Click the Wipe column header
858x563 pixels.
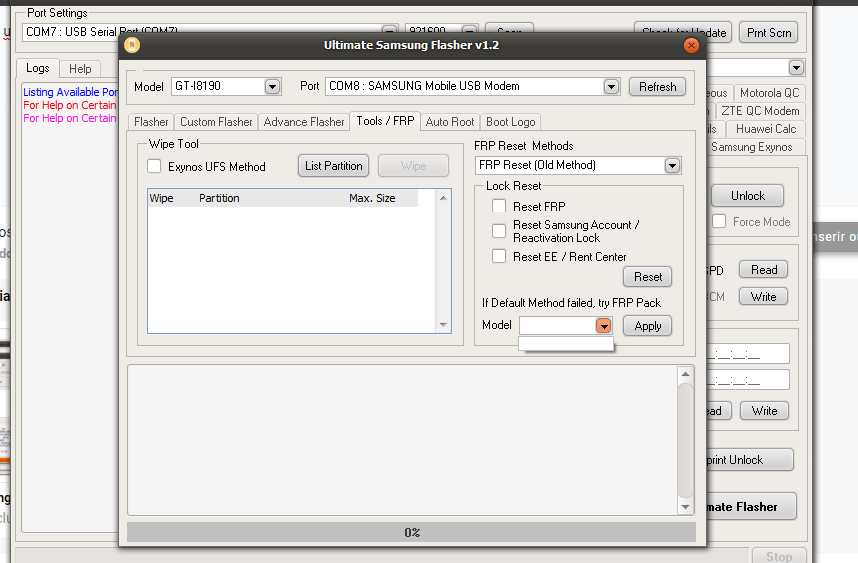click(x=161, y=198)
